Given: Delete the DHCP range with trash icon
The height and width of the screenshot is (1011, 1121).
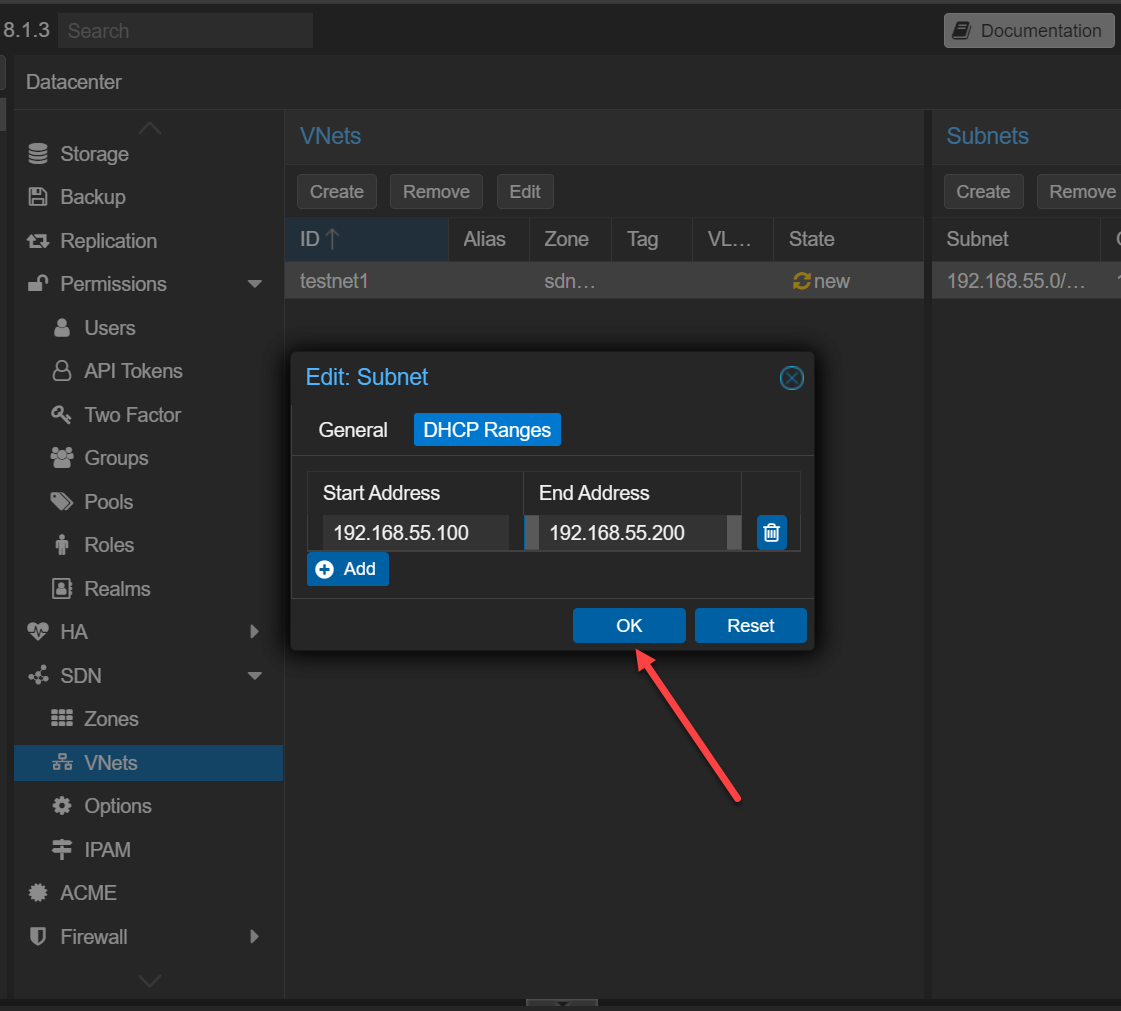Looking at the screenshot, I should (771, 533).
